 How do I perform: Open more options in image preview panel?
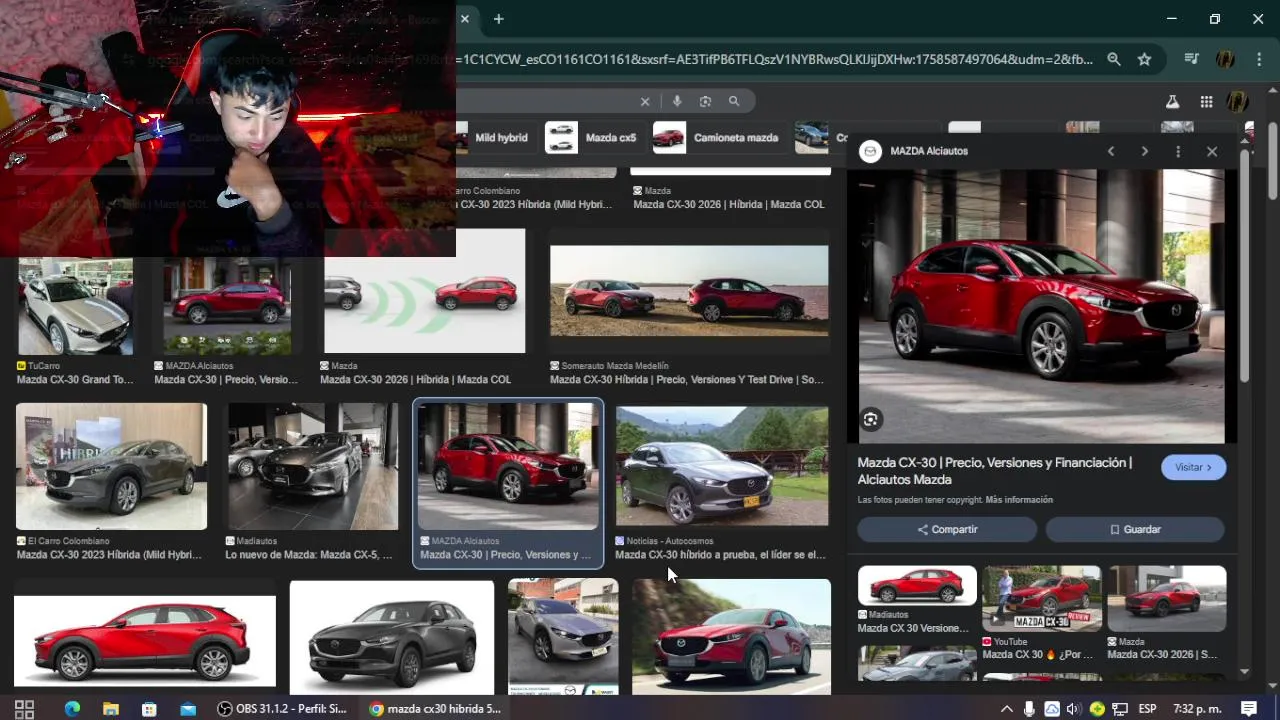coord(1178,151)
